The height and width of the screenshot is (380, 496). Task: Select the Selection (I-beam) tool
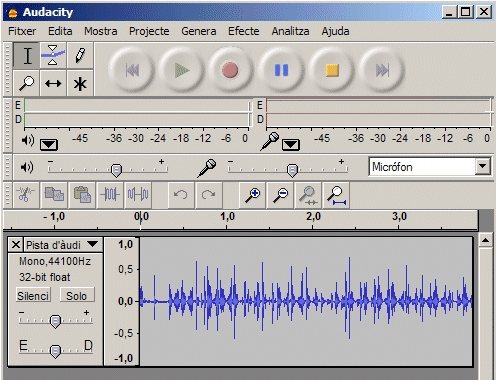pos(27,55)
